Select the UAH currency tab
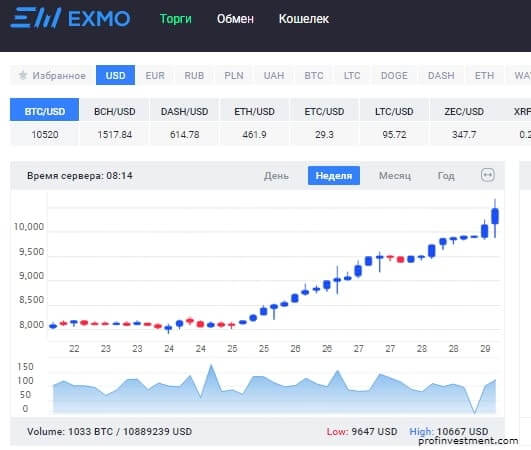 click(x=274, y=75)
